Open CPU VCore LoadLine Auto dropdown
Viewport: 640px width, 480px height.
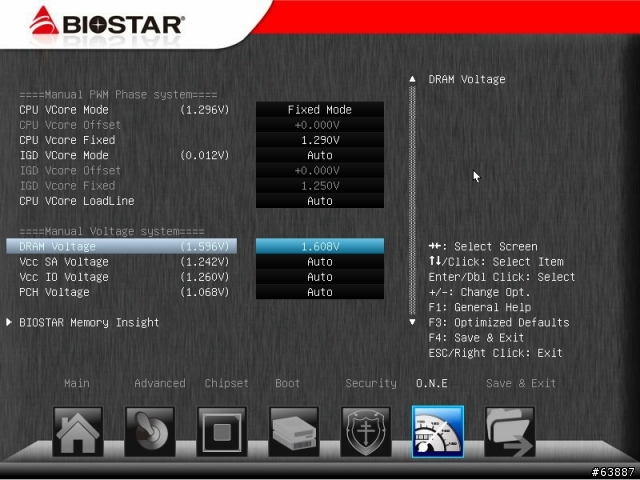(320, 201)
